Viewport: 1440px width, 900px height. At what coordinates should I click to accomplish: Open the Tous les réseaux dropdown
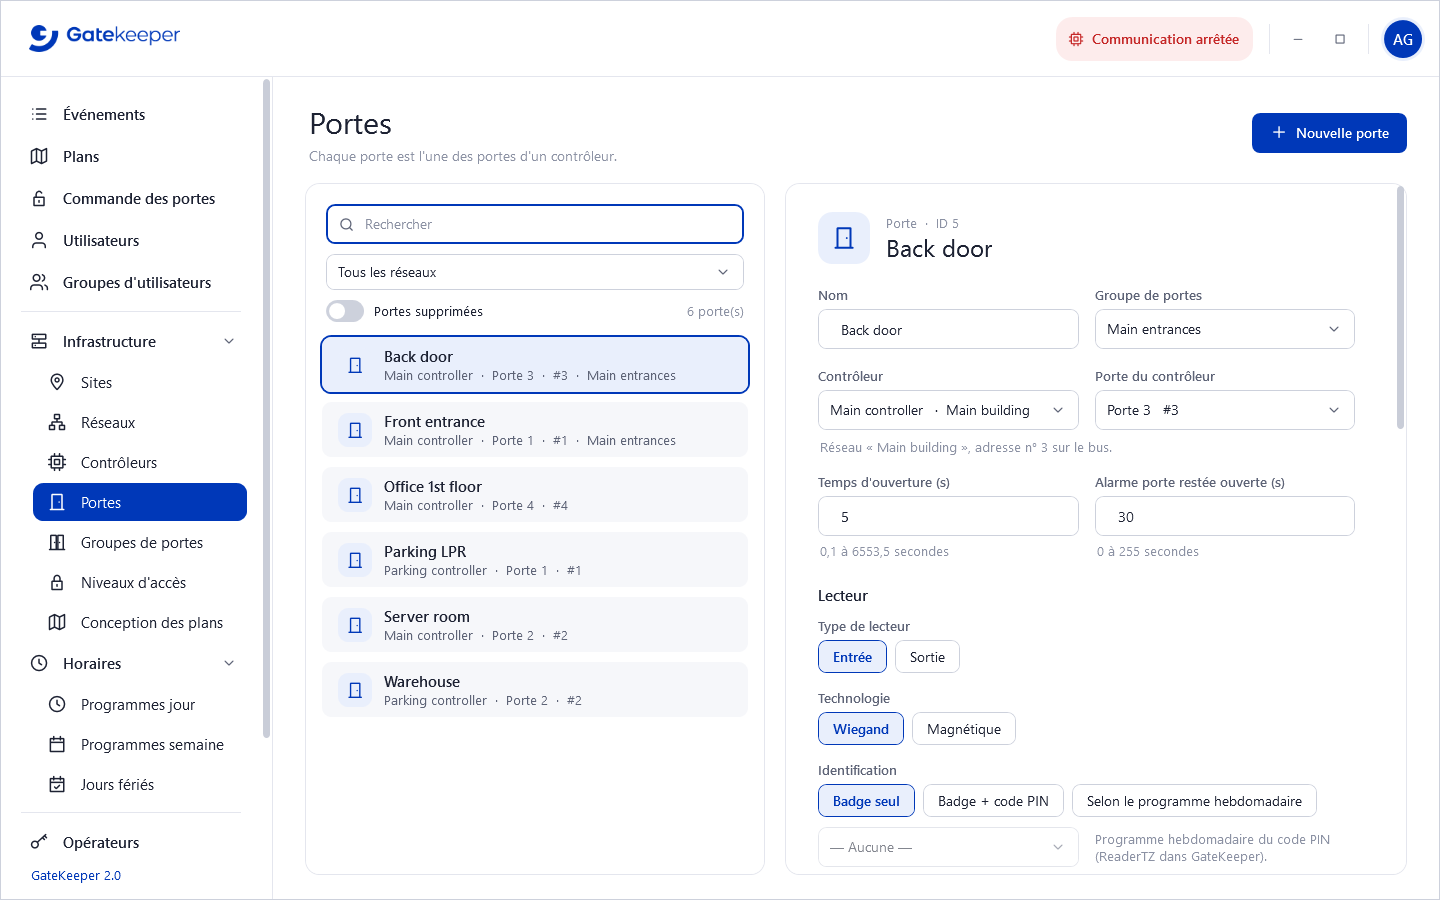pos(535,272)
